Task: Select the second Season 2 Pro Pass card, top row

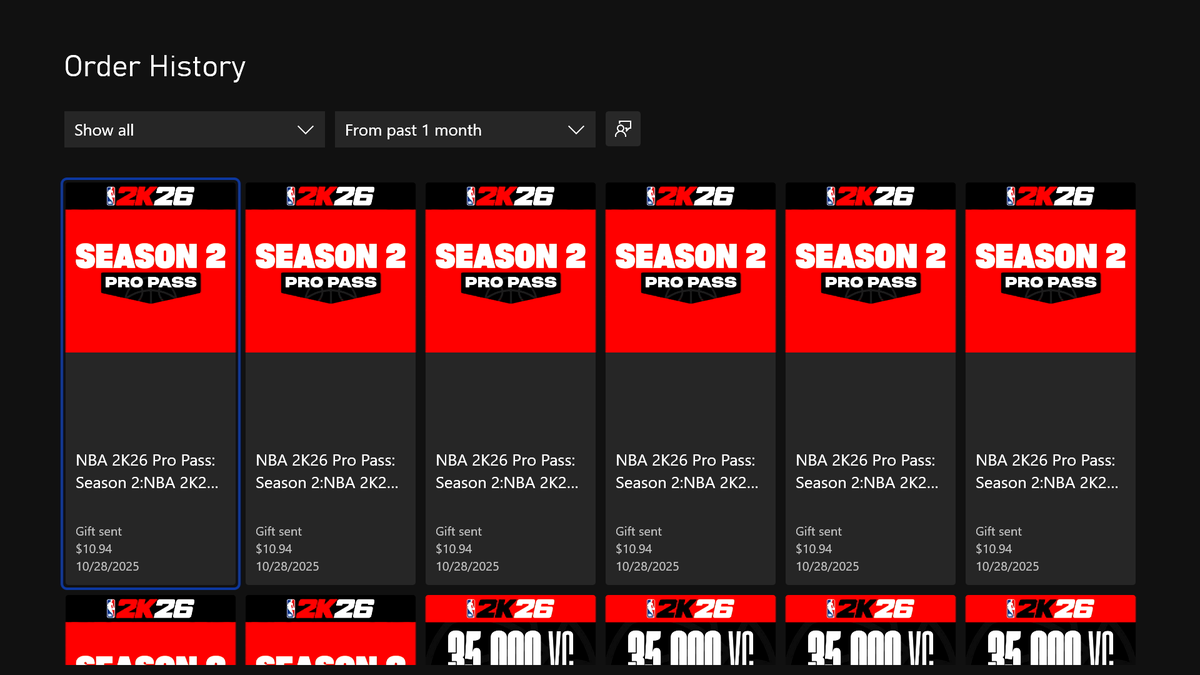Action: pyautogui.click(x=331, y=384)
